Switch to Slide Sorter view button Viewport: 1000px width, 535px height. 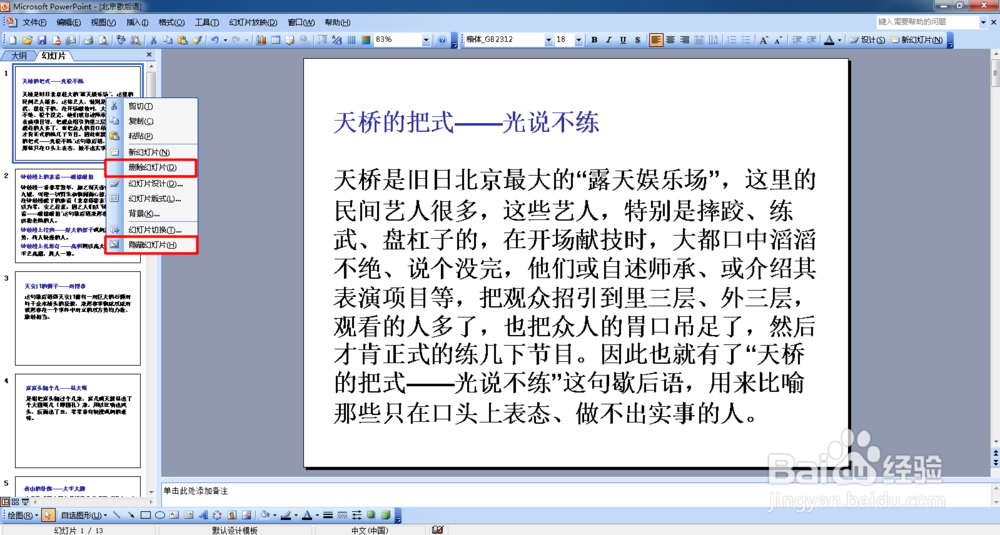[15, 502]
